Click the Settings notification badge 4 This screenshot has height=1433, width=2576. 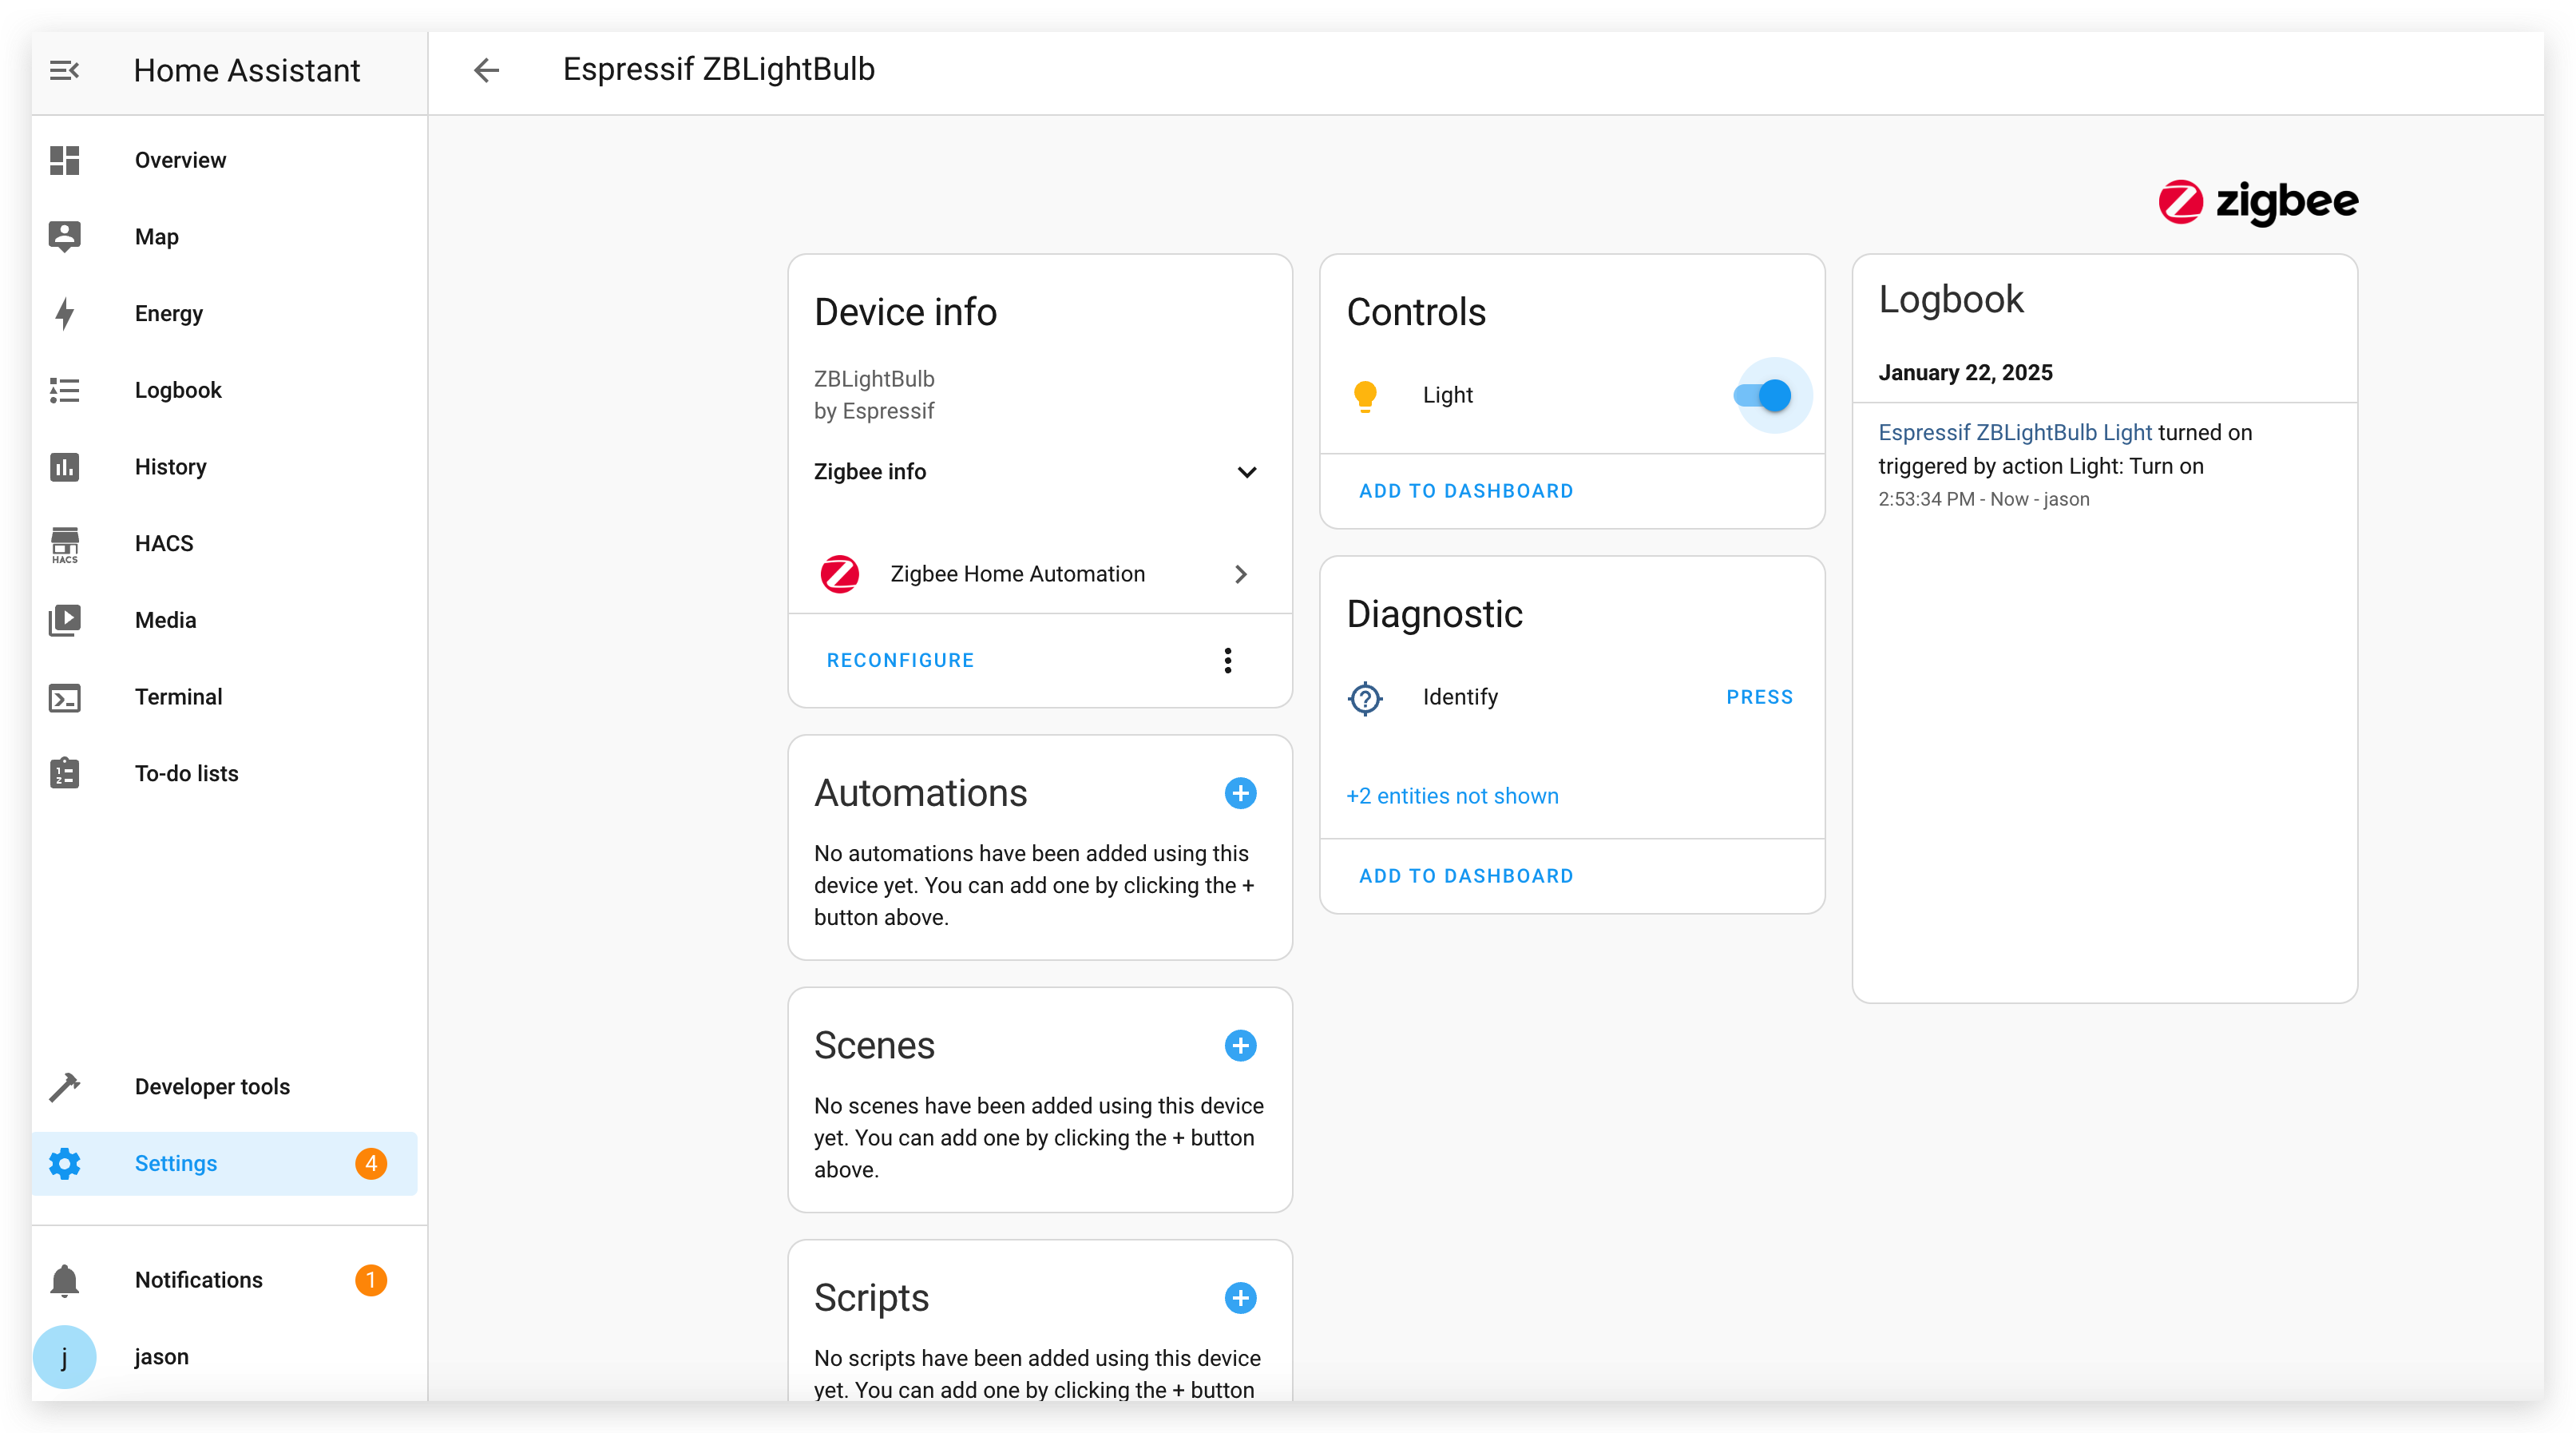click(371, 1163)
